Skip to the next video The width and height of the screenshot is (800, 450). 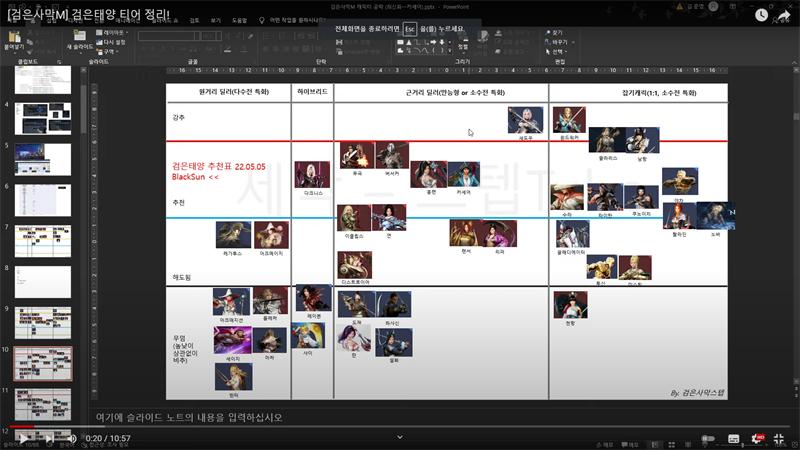point(47,438)
